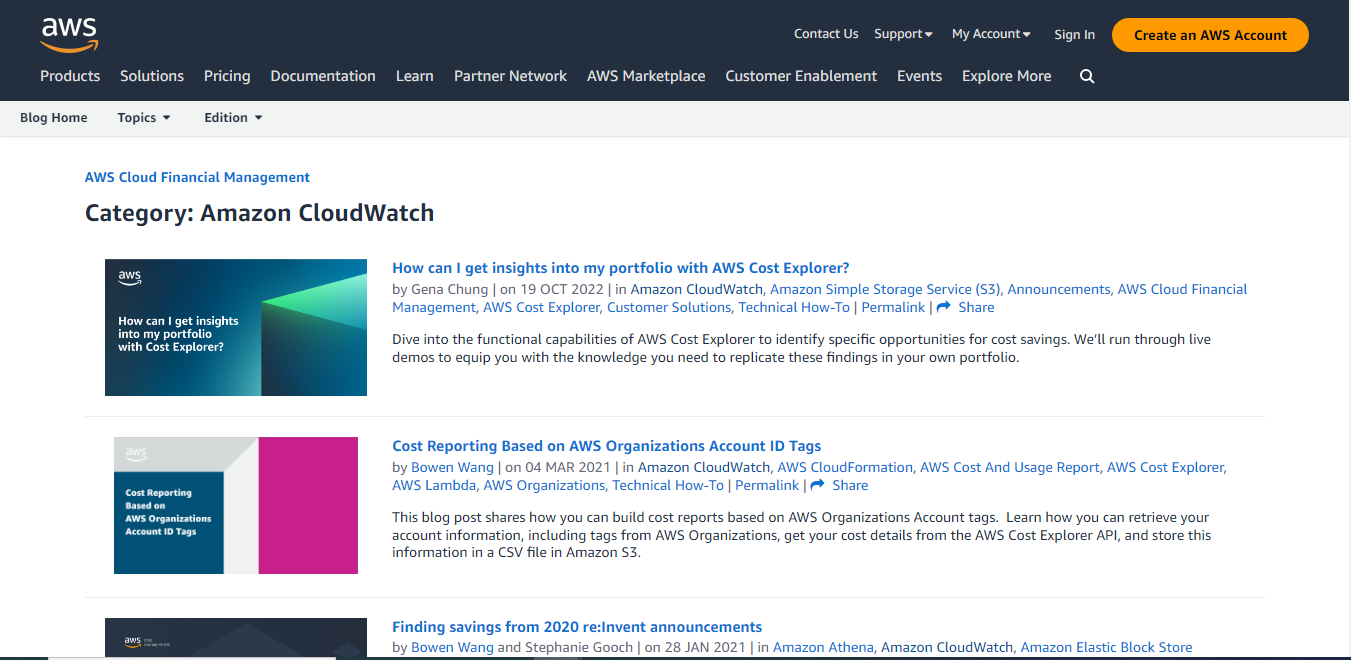Expand the My Account dropdown
Viewport: 1351px width, 660px height.
991,34
